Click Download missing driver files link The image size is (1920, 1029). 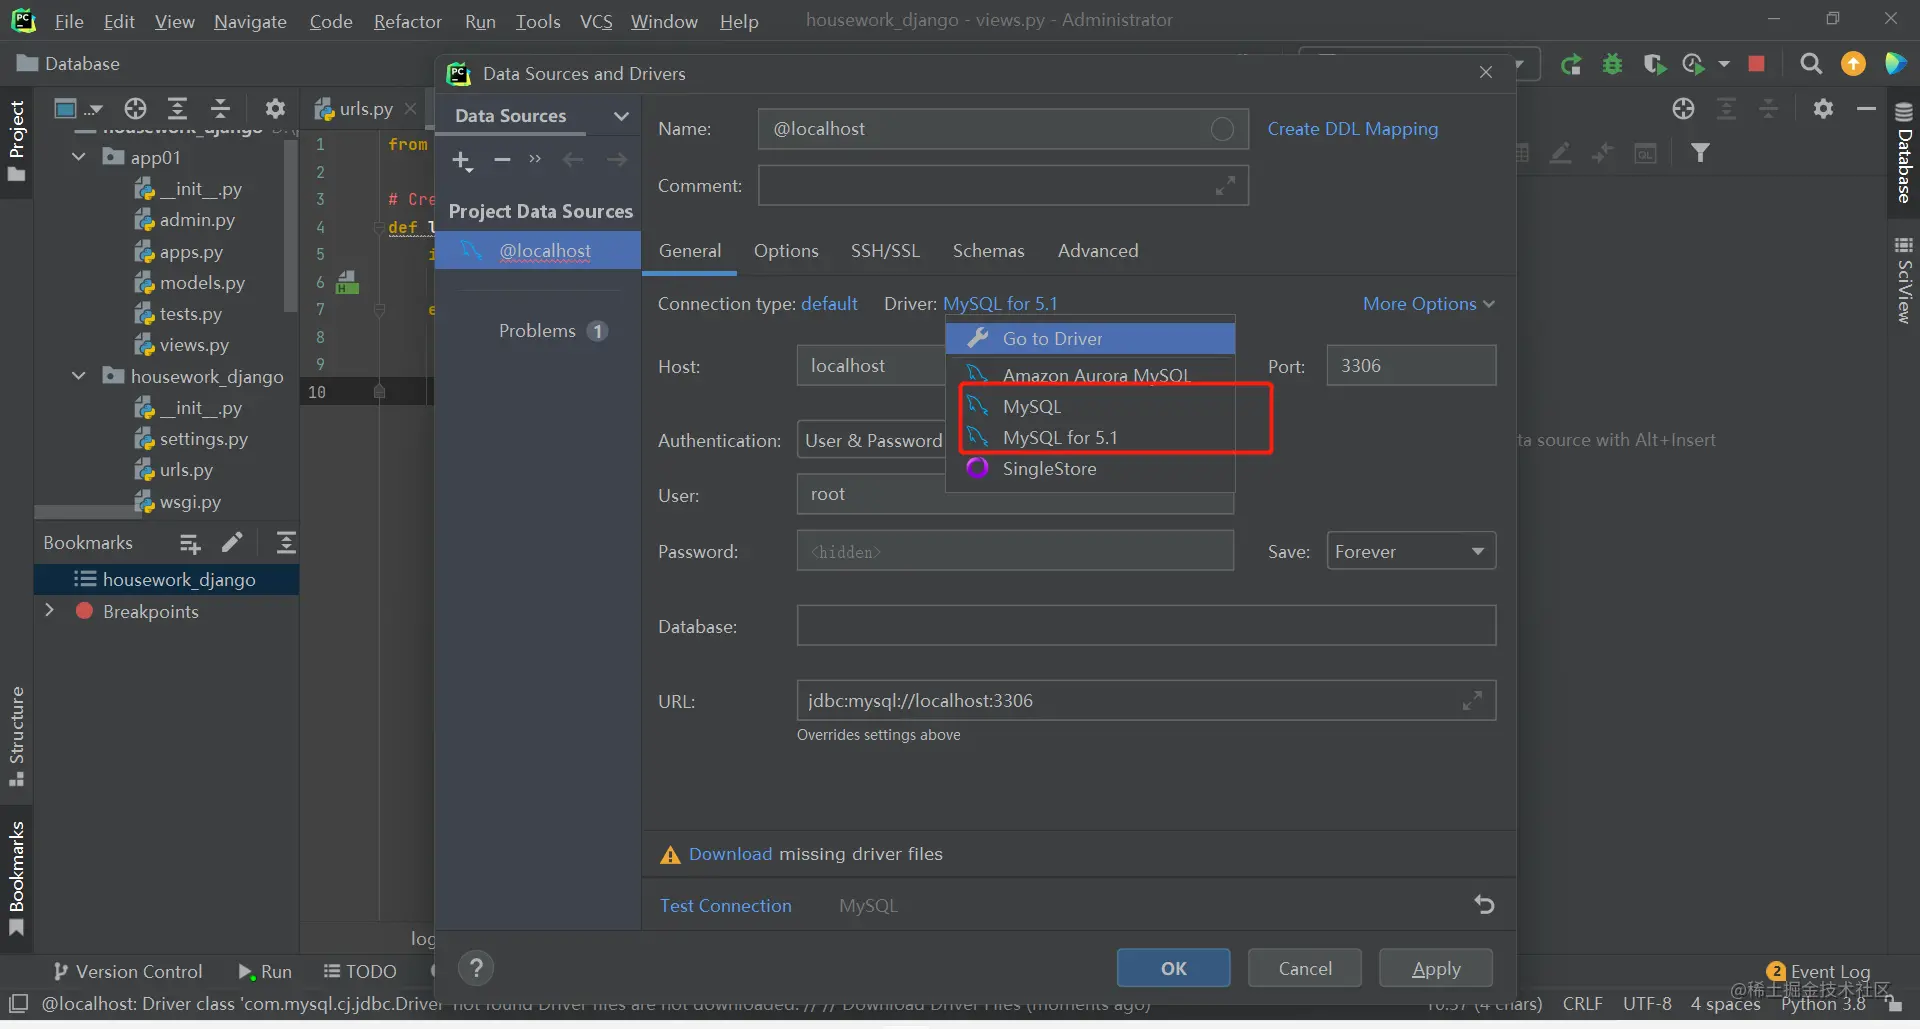coord(730,854)
